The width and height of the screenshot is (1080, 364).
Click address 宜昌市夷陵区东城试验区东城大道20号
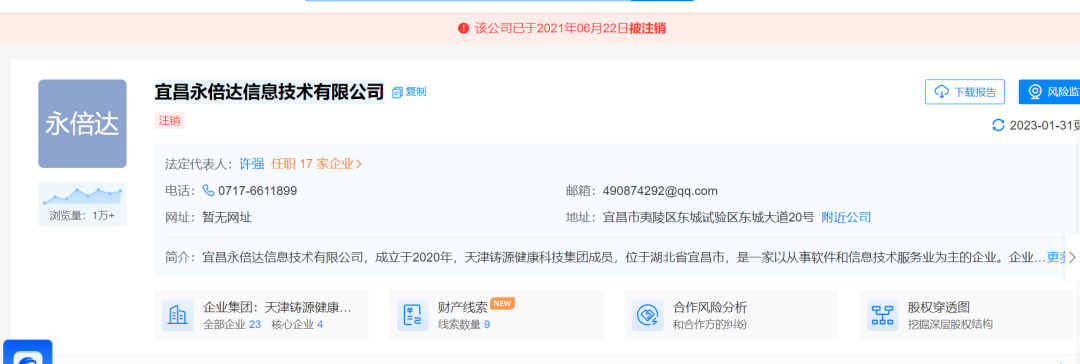(708, 218)
